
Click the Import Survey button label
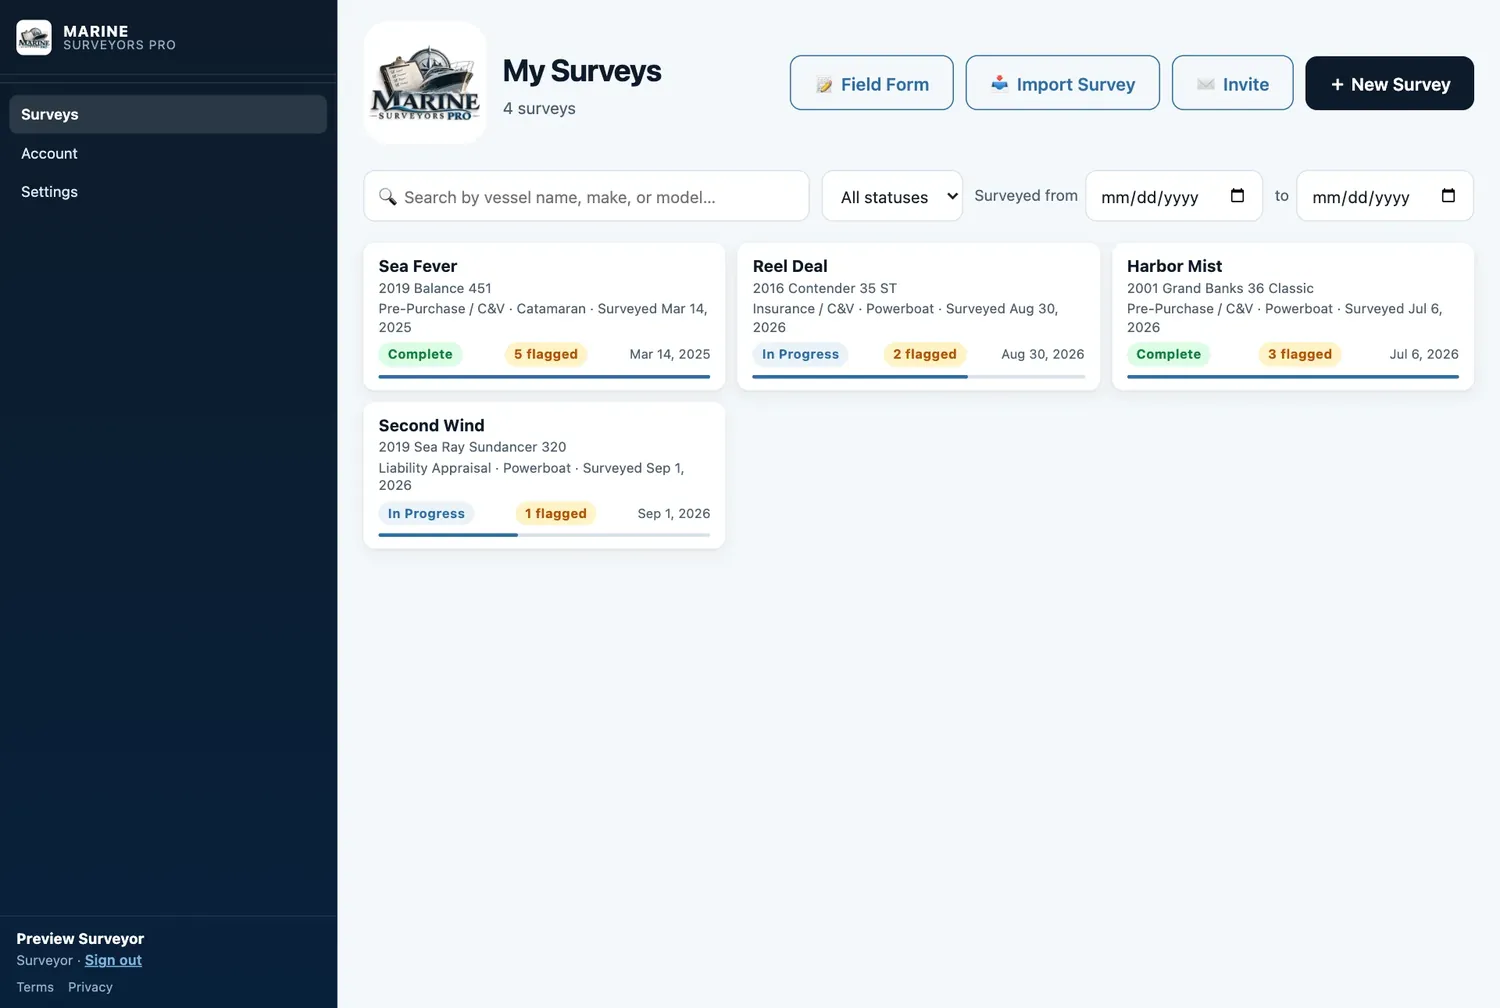(x=1076, y=85)
